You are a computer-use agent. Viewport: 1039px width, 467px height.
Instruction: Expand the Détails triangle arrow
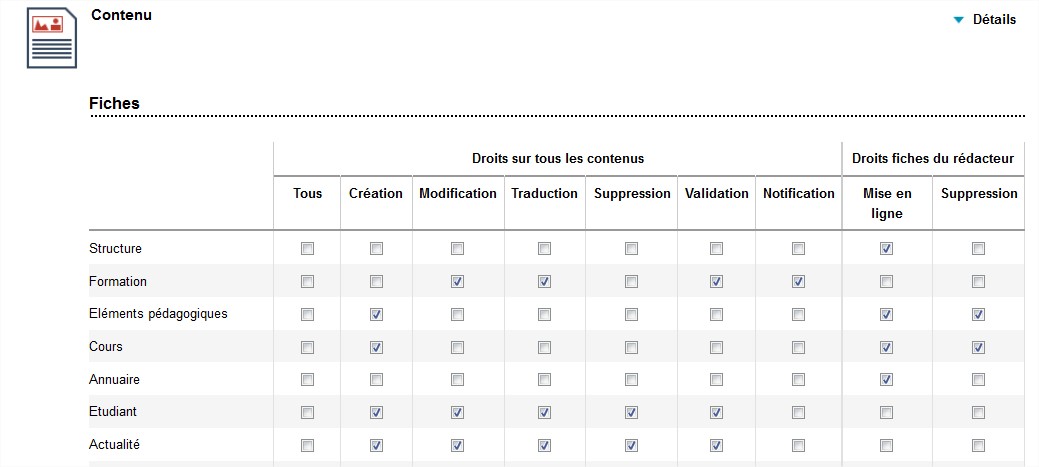tap(958, 20)
